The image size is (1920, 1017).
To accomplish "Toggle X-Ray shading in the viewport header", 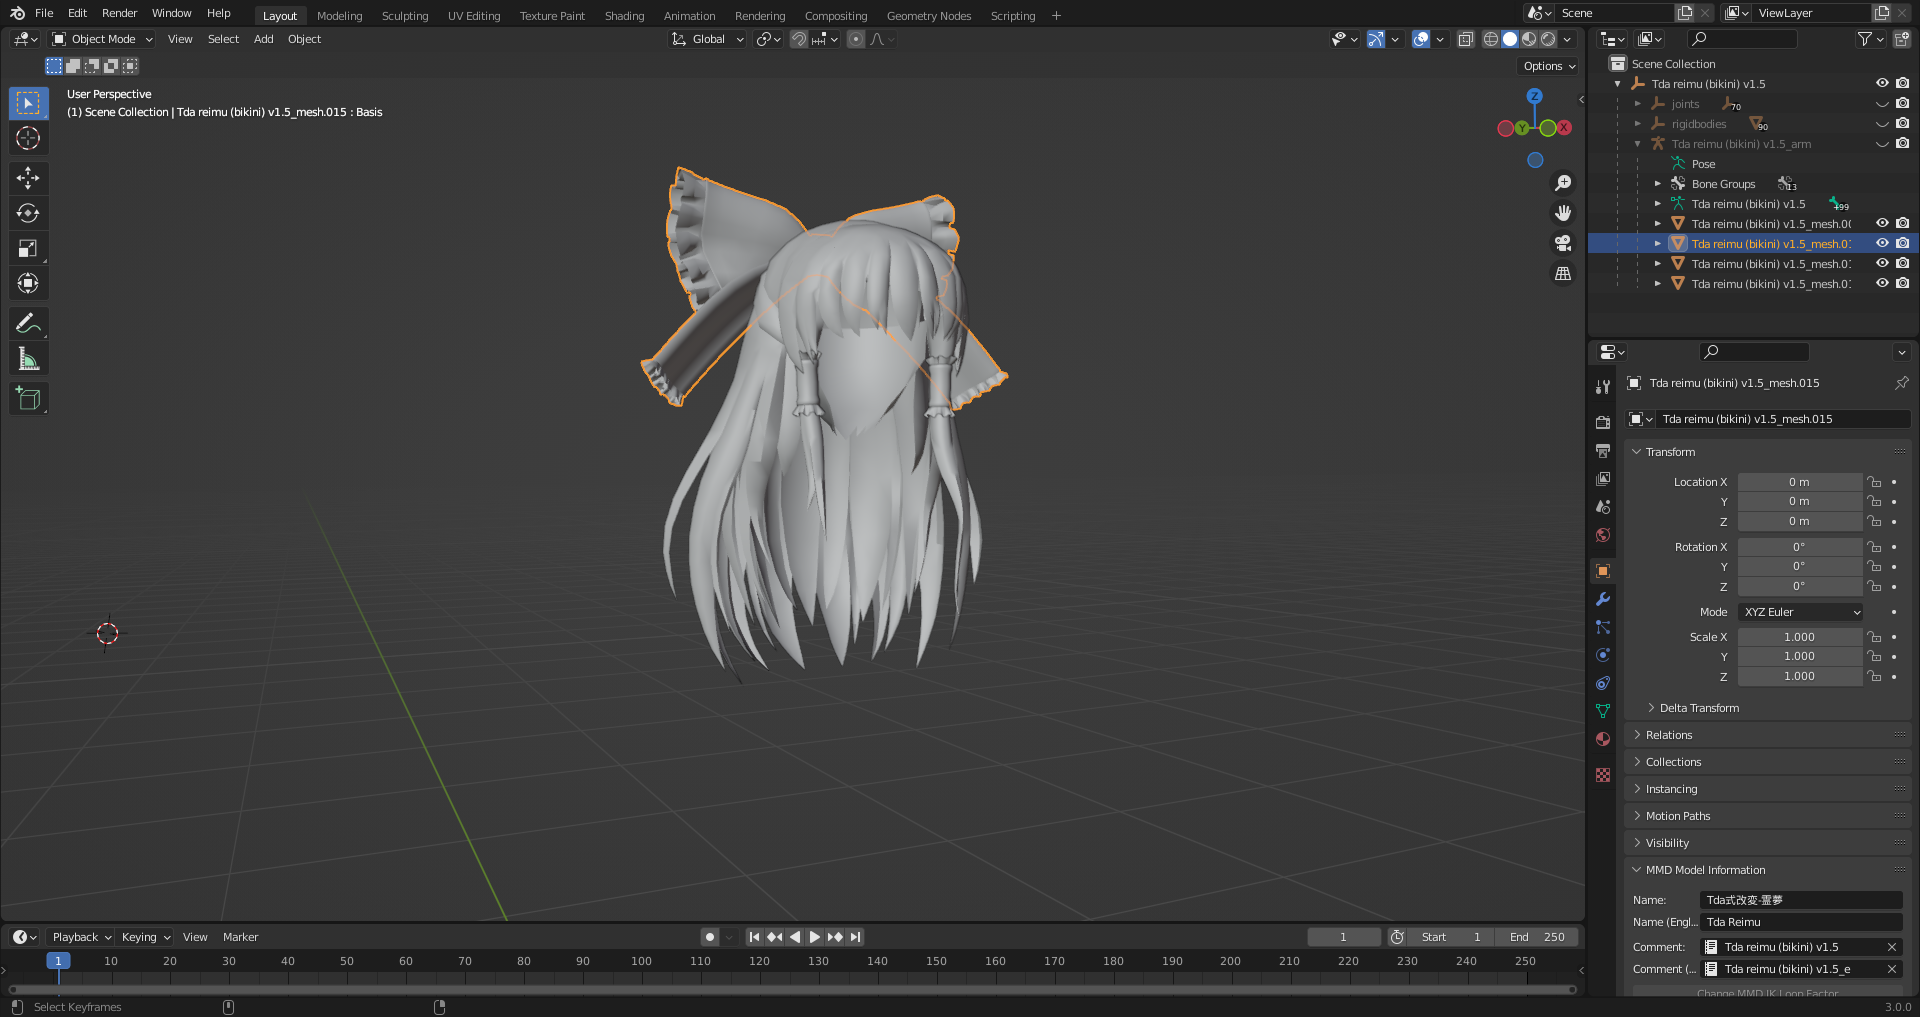I will pos(1466,39).
